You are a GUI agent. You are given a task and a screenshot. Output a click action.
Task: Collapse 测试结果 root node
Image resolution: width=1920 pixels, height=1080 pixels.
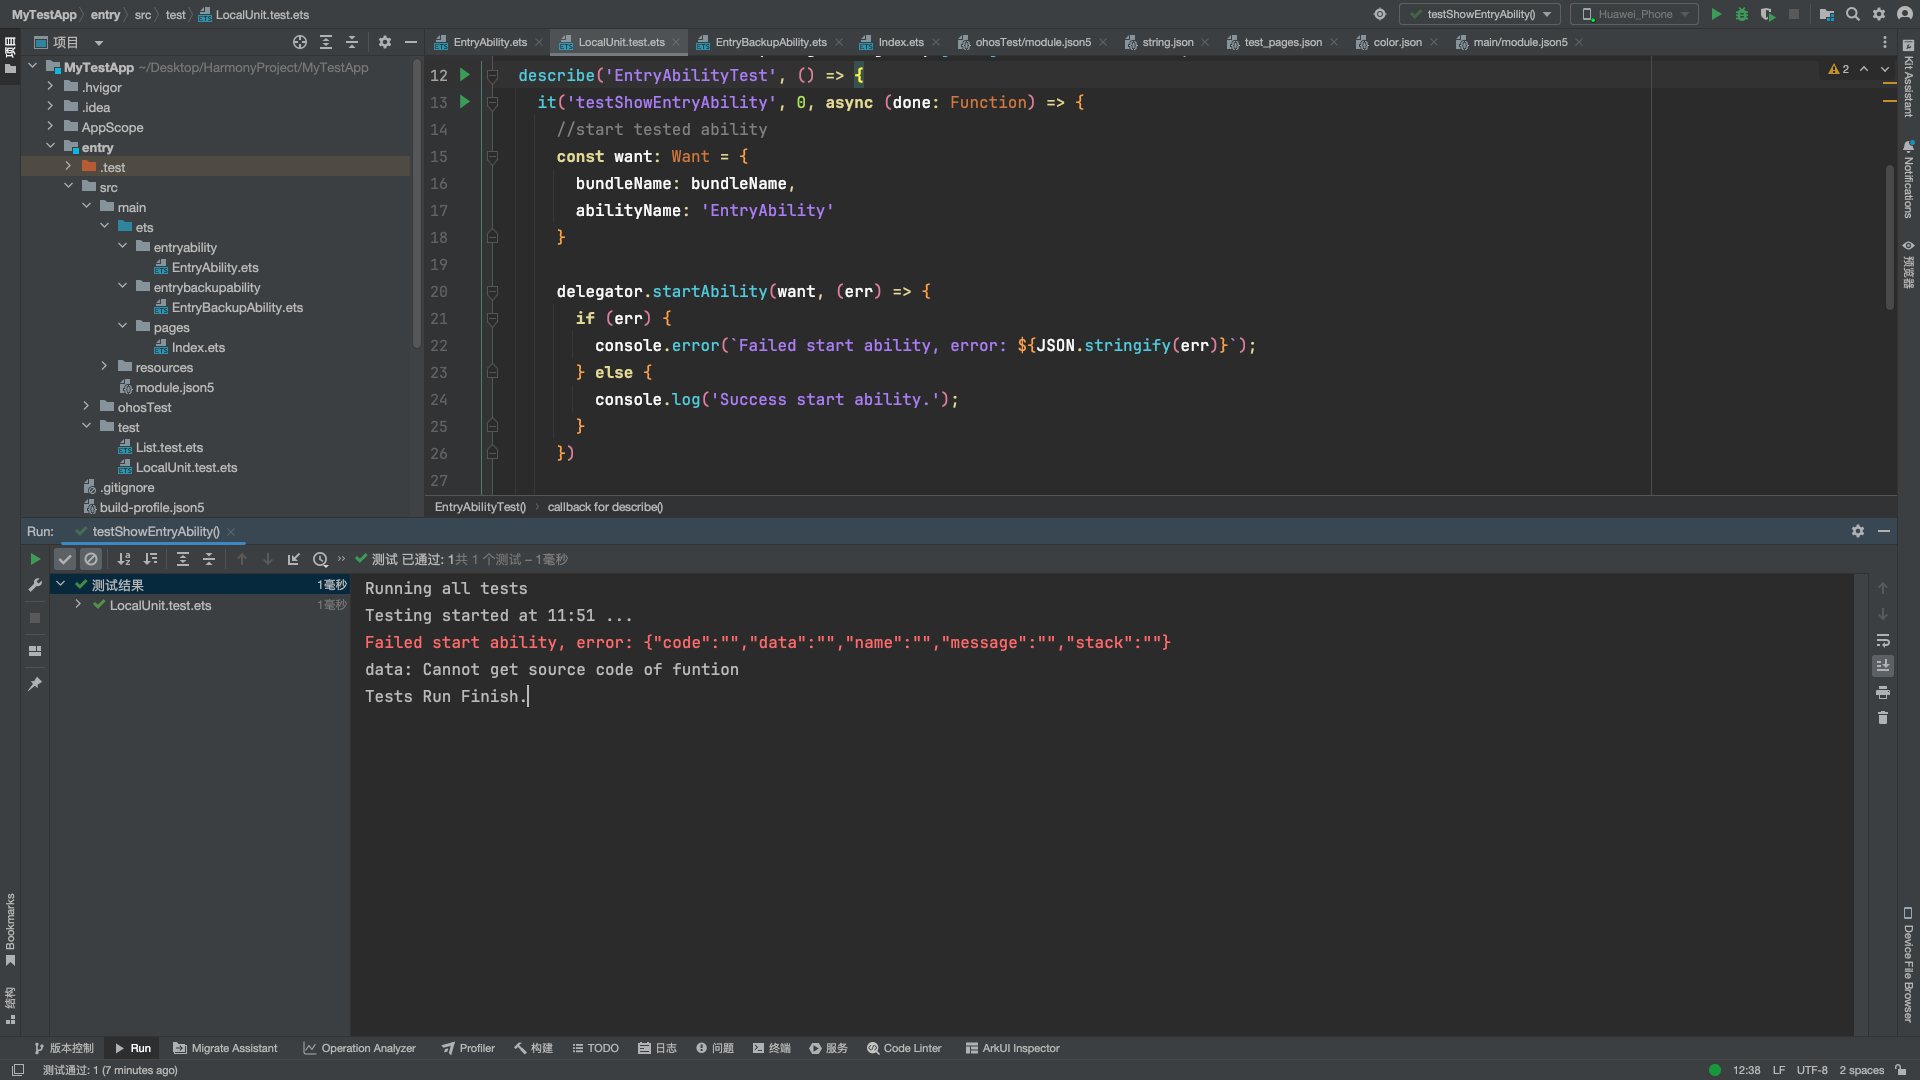60,585
